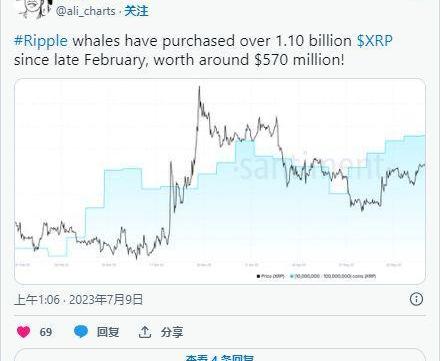Click the black Price (XRP) legend marker
This screenshot has width=446, height=361.
[258, 276]
